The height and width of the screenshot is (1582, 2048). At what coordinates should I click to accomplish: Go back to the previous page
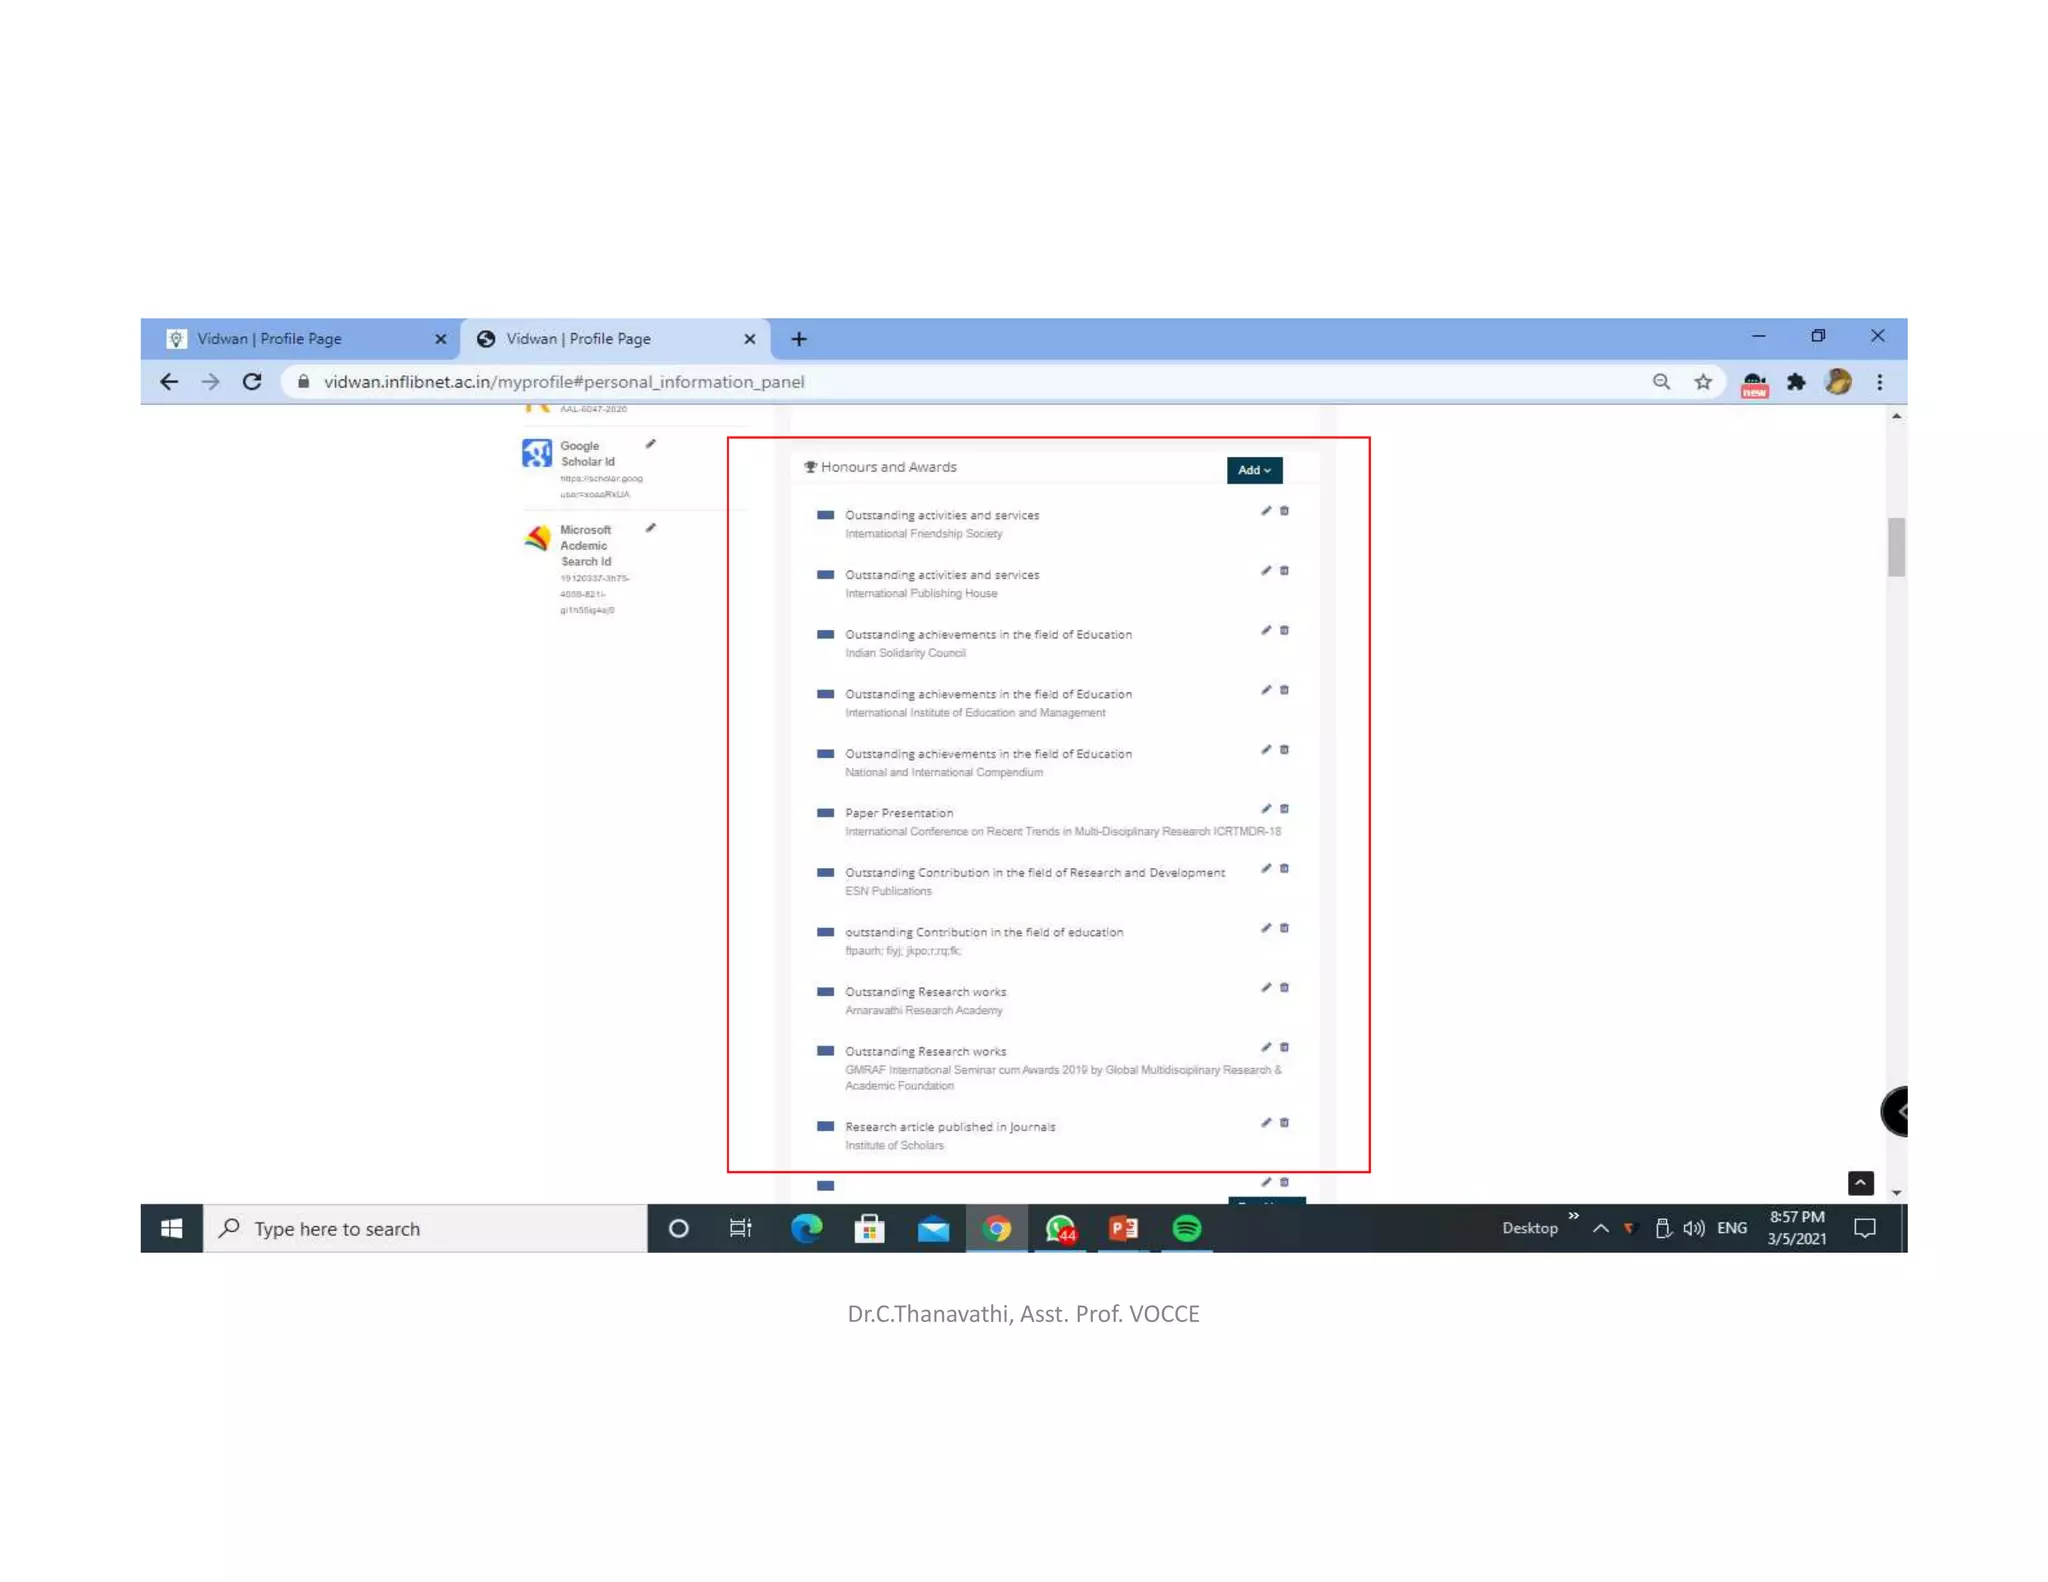click(x=169, y=382)
